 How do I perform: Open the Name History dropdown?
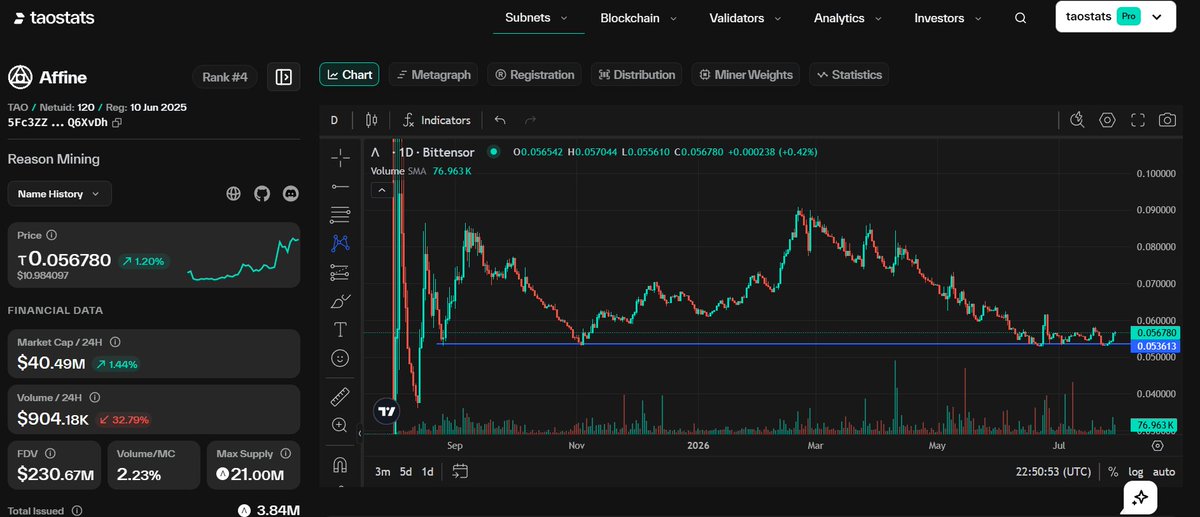pos(59,194)
